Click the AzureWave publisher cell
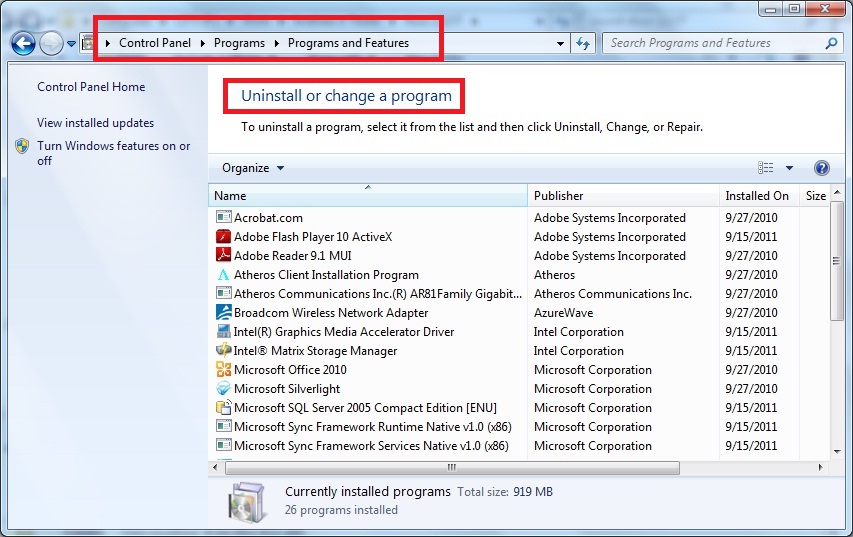853x537 pixels. (564, 313)
